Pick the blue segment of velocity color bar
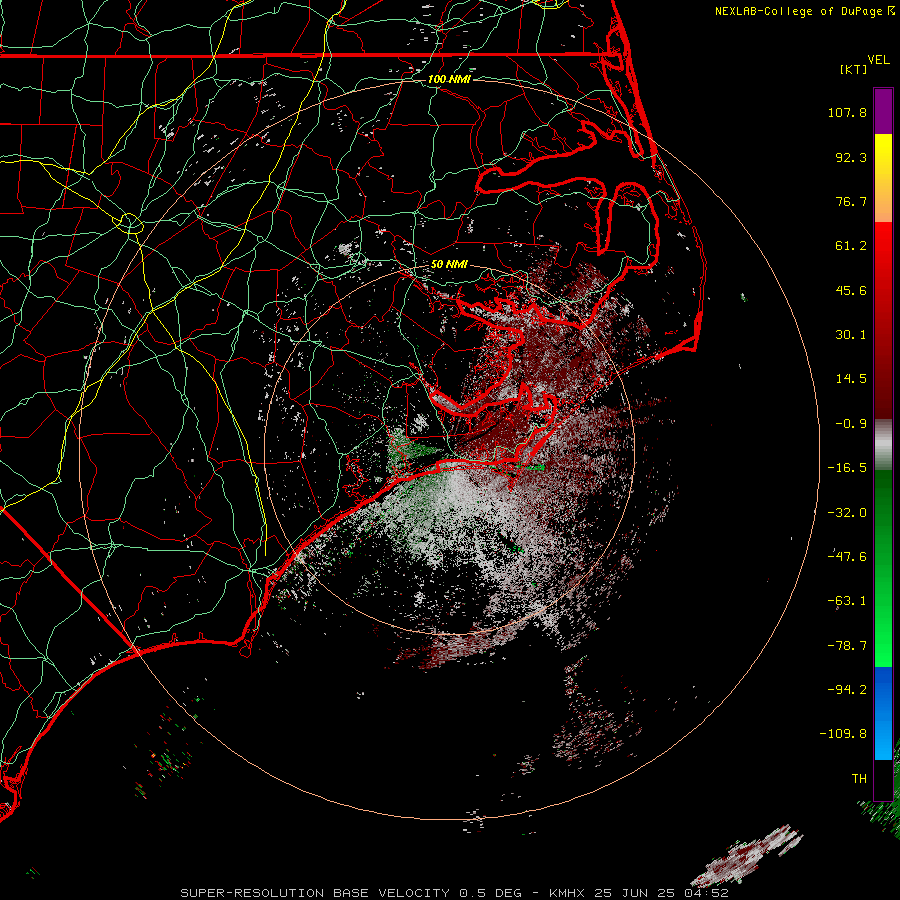 pos(883,713)
